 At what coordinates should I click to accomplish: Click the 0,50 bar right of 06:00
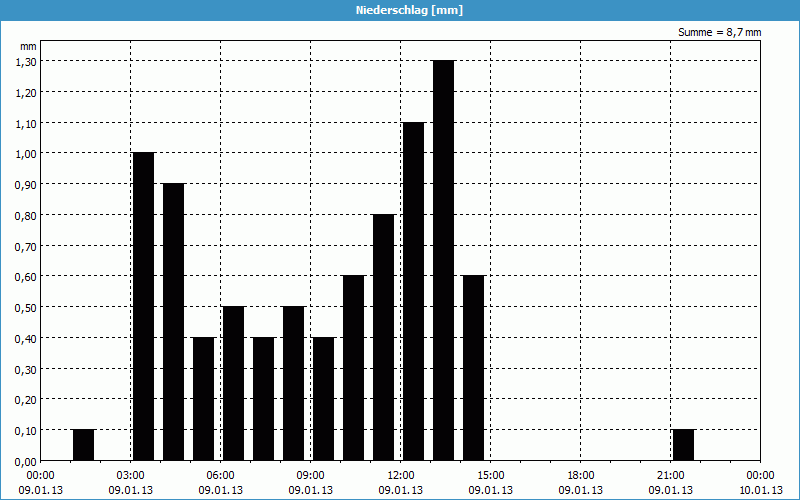coord(233,383)
